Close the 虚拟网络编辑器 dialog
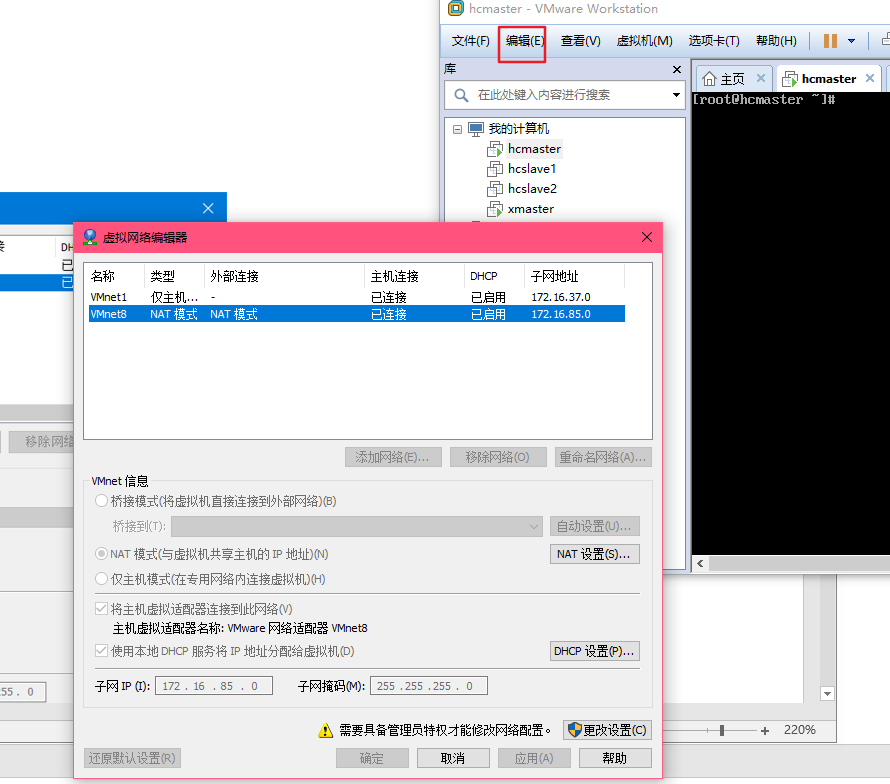This screenshot has width=890, height=784. point(646,237)
